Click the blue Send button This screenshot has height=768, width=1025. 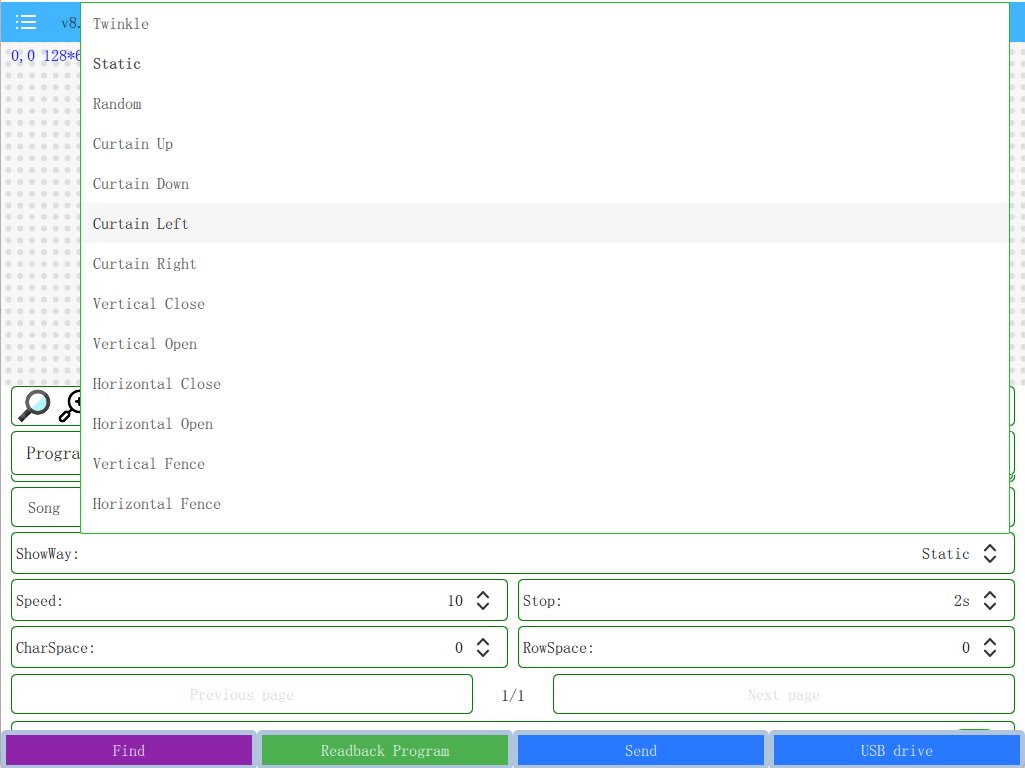pos(641,750)
